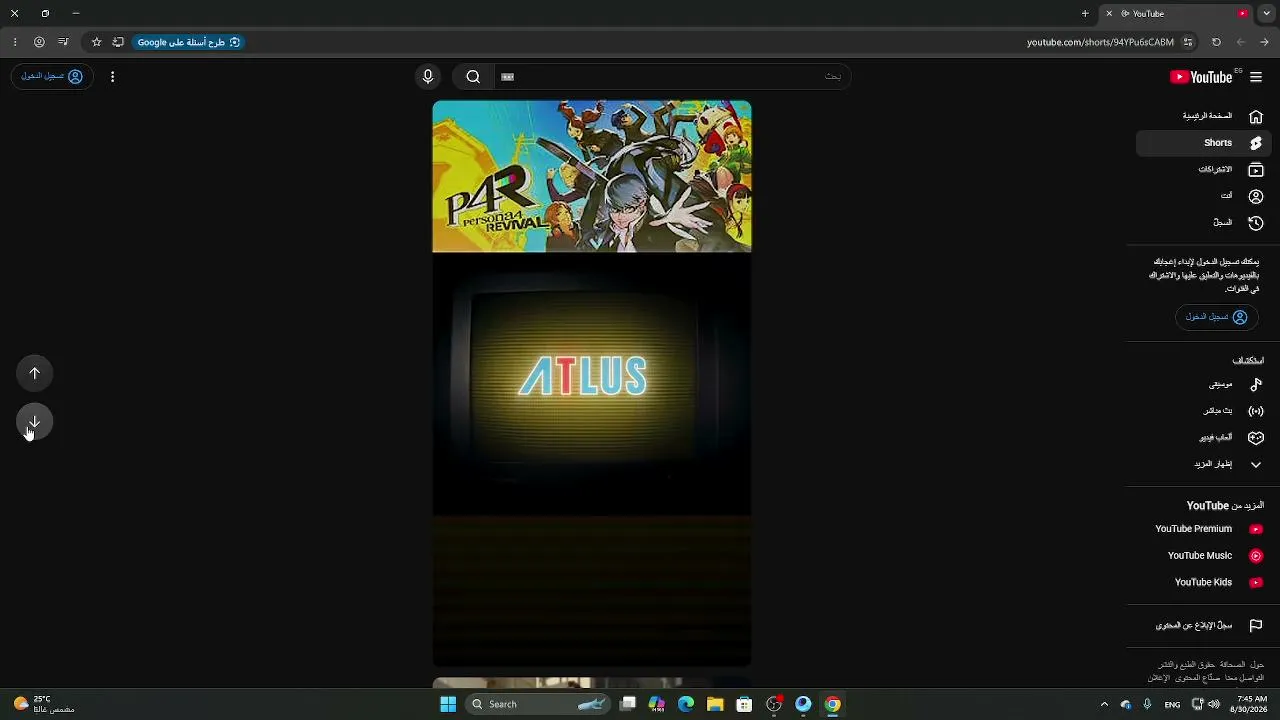Viewport: 1280px width, 720px height.
Task: Toggle the YouTube guide hamburger menu
Action: point(1256,77)
